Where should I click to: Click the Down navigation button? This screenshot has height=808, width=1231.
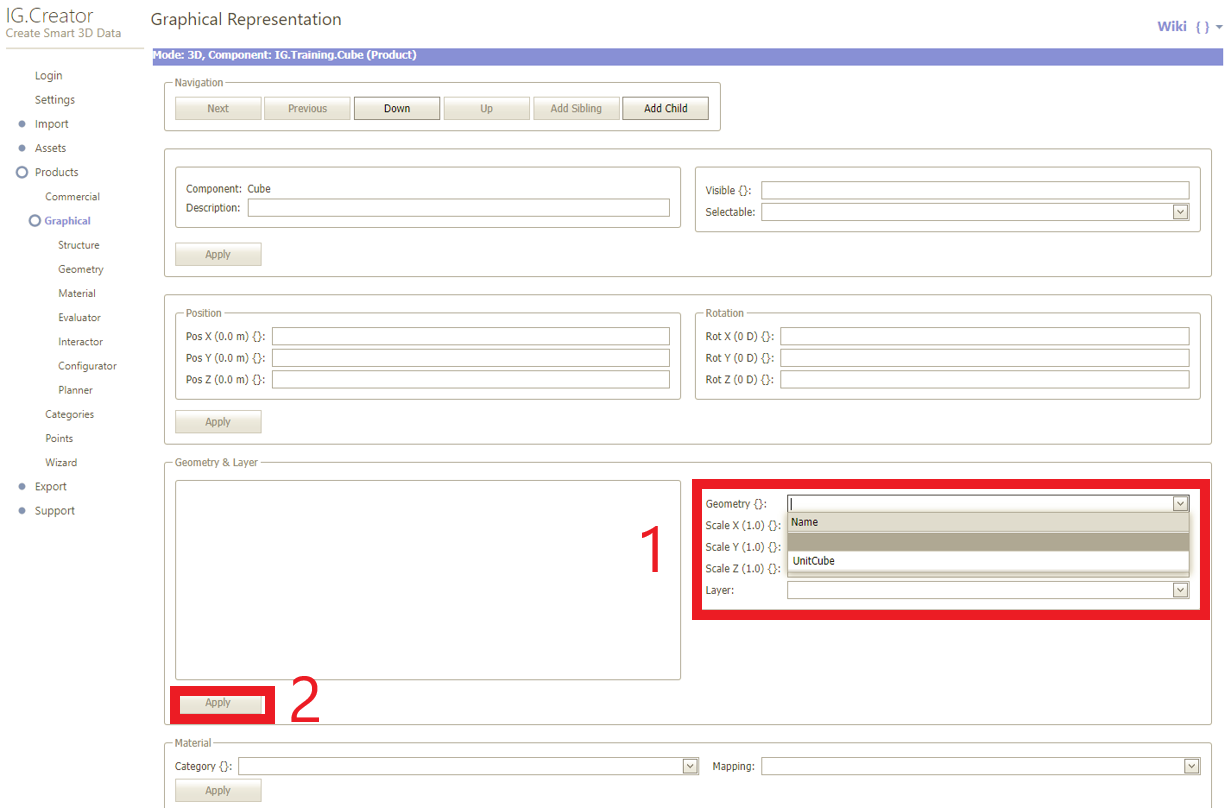[x=397, y=109]
